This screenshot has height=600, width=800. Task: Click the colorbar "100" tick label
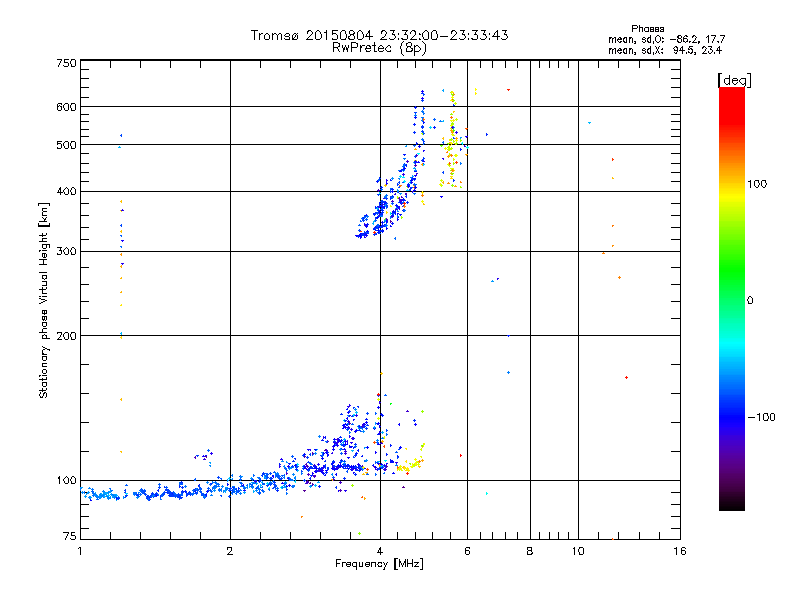(x=757, y=184)
